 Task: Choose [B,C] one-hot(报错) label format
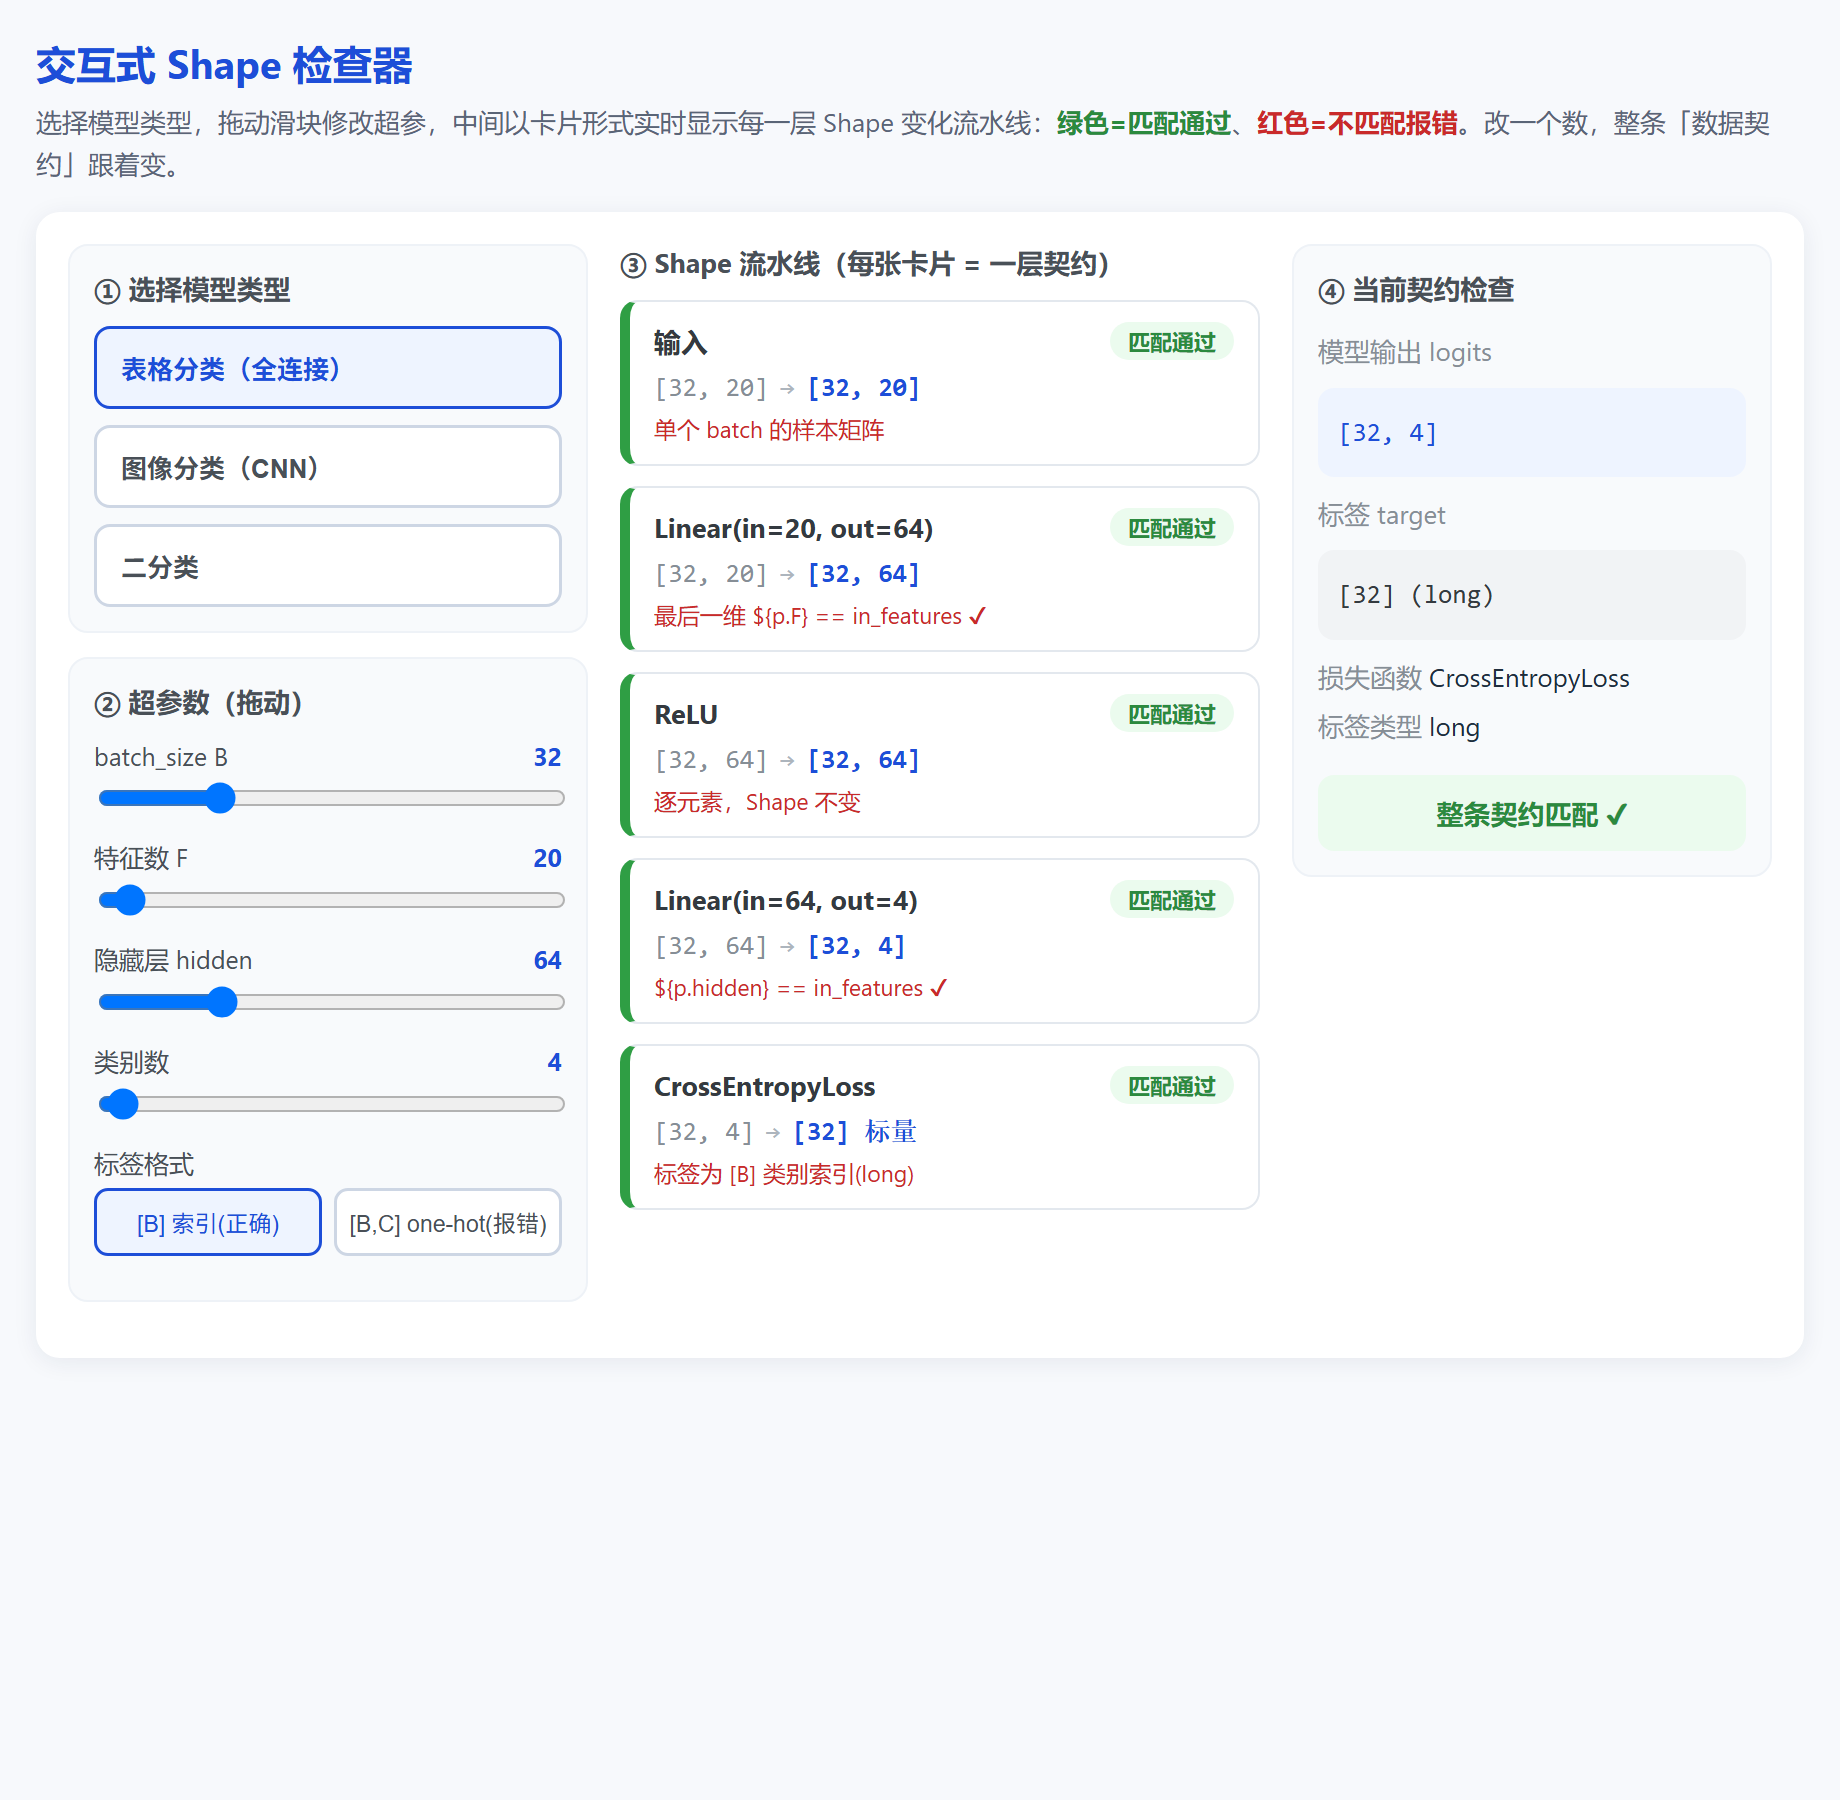click(x=448, y=1222)
